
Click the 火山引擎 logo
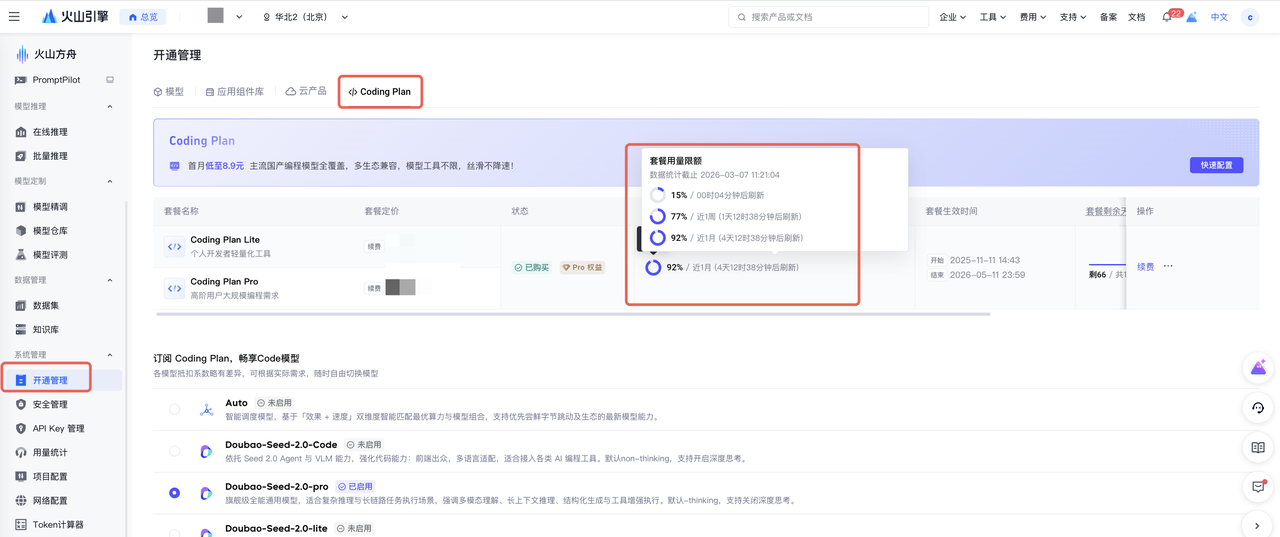click(75, 17)
